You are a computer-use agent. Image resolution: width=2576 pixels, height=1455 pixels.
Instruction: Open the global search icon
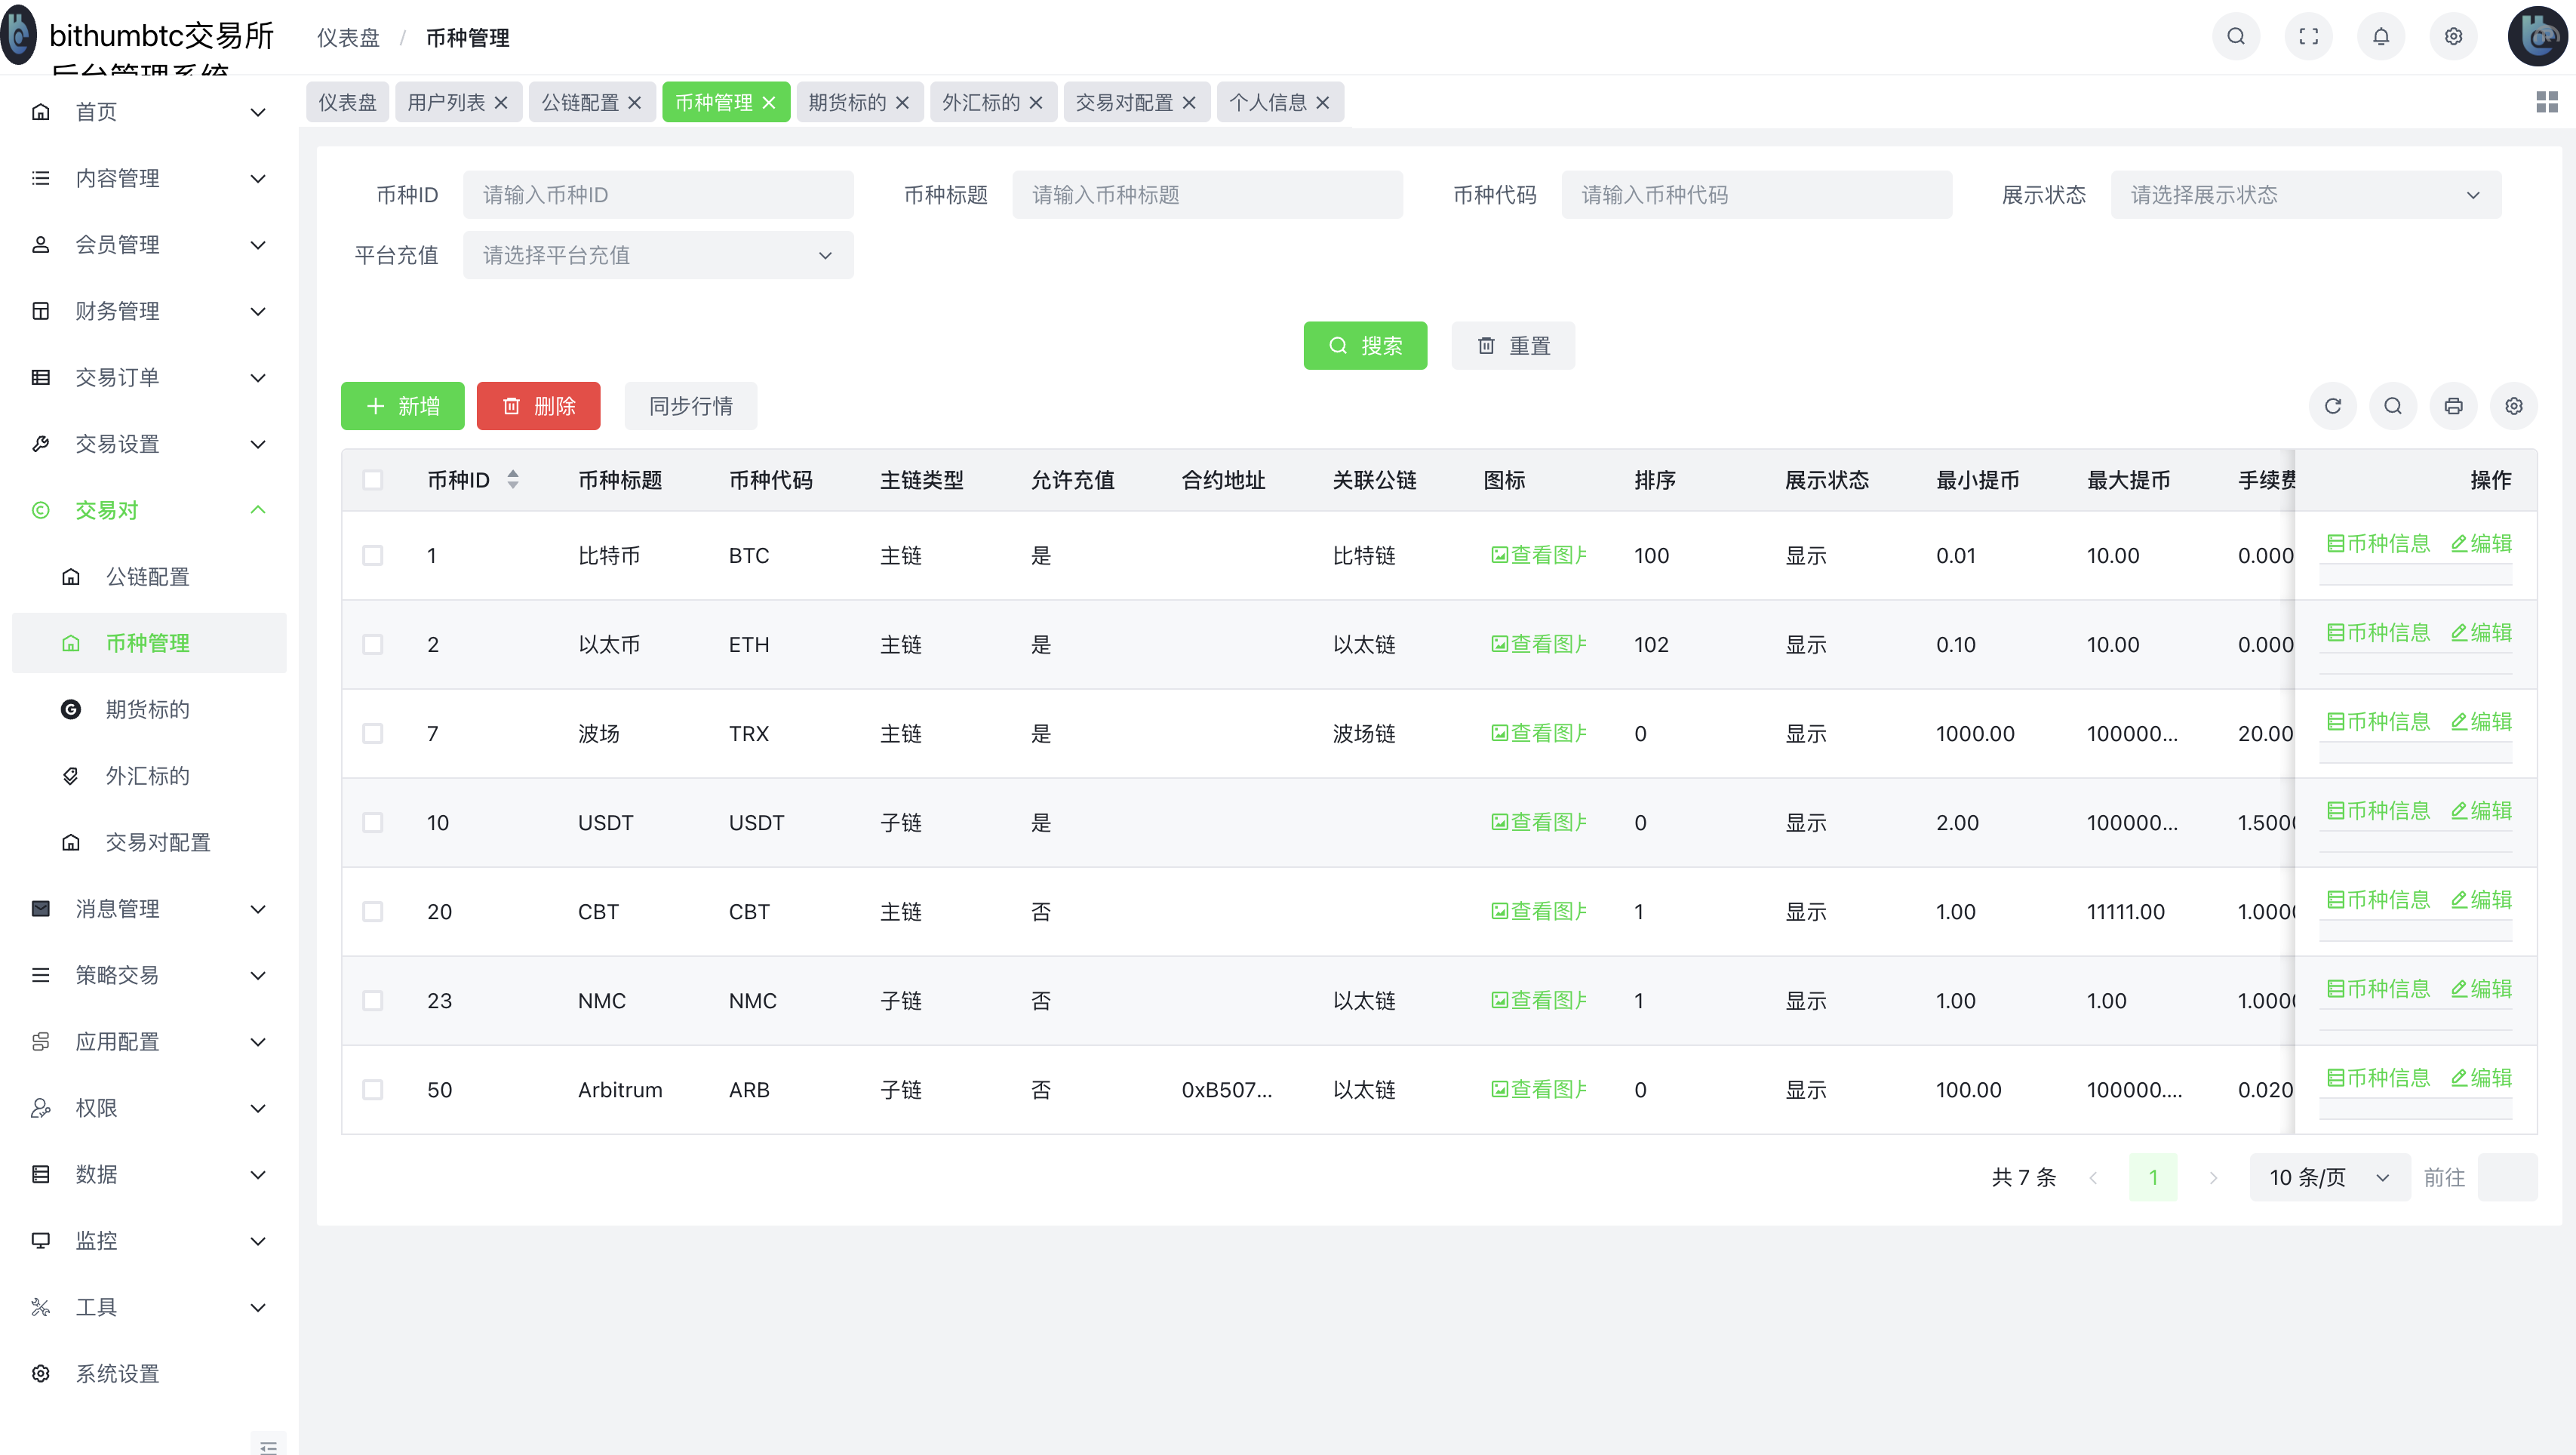tap(2237, 36)
